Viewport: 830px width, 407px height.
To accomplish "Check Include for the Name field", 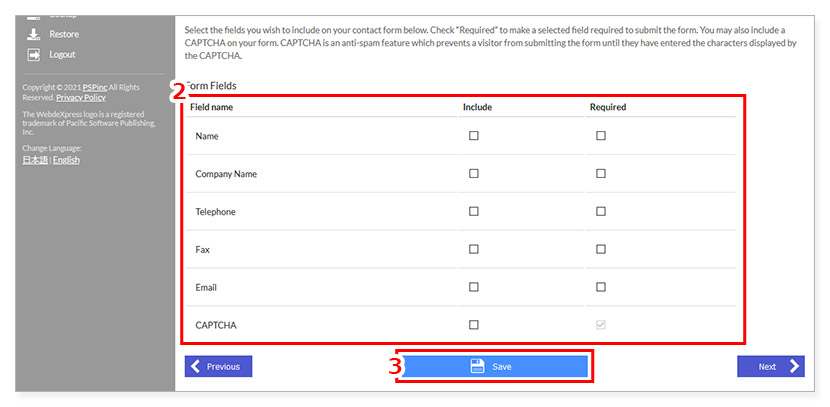I will point(474,136).
